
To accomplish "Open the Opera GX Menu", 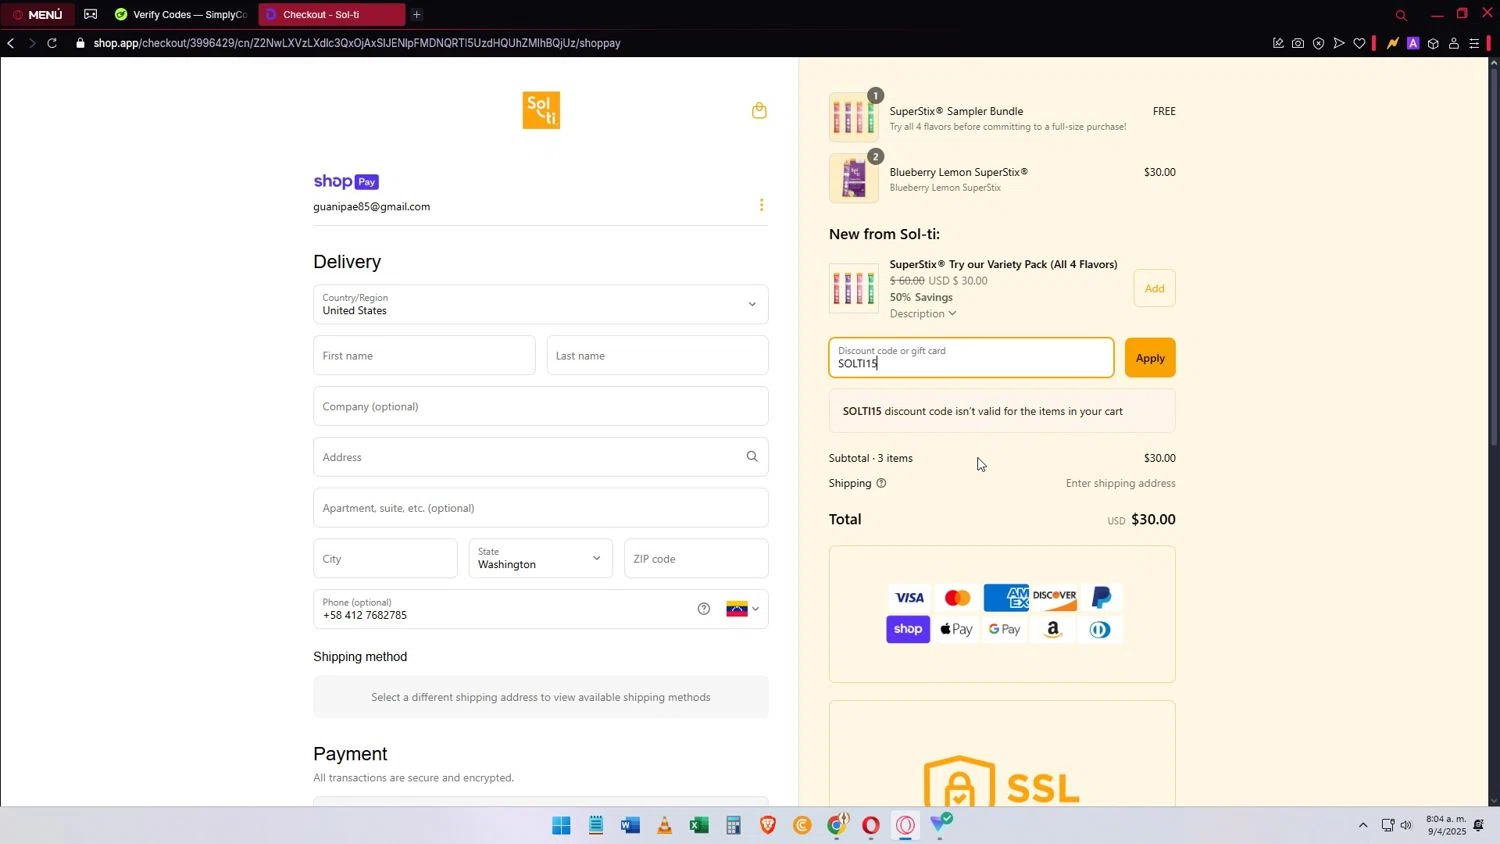I will click(x=37, y=14).
